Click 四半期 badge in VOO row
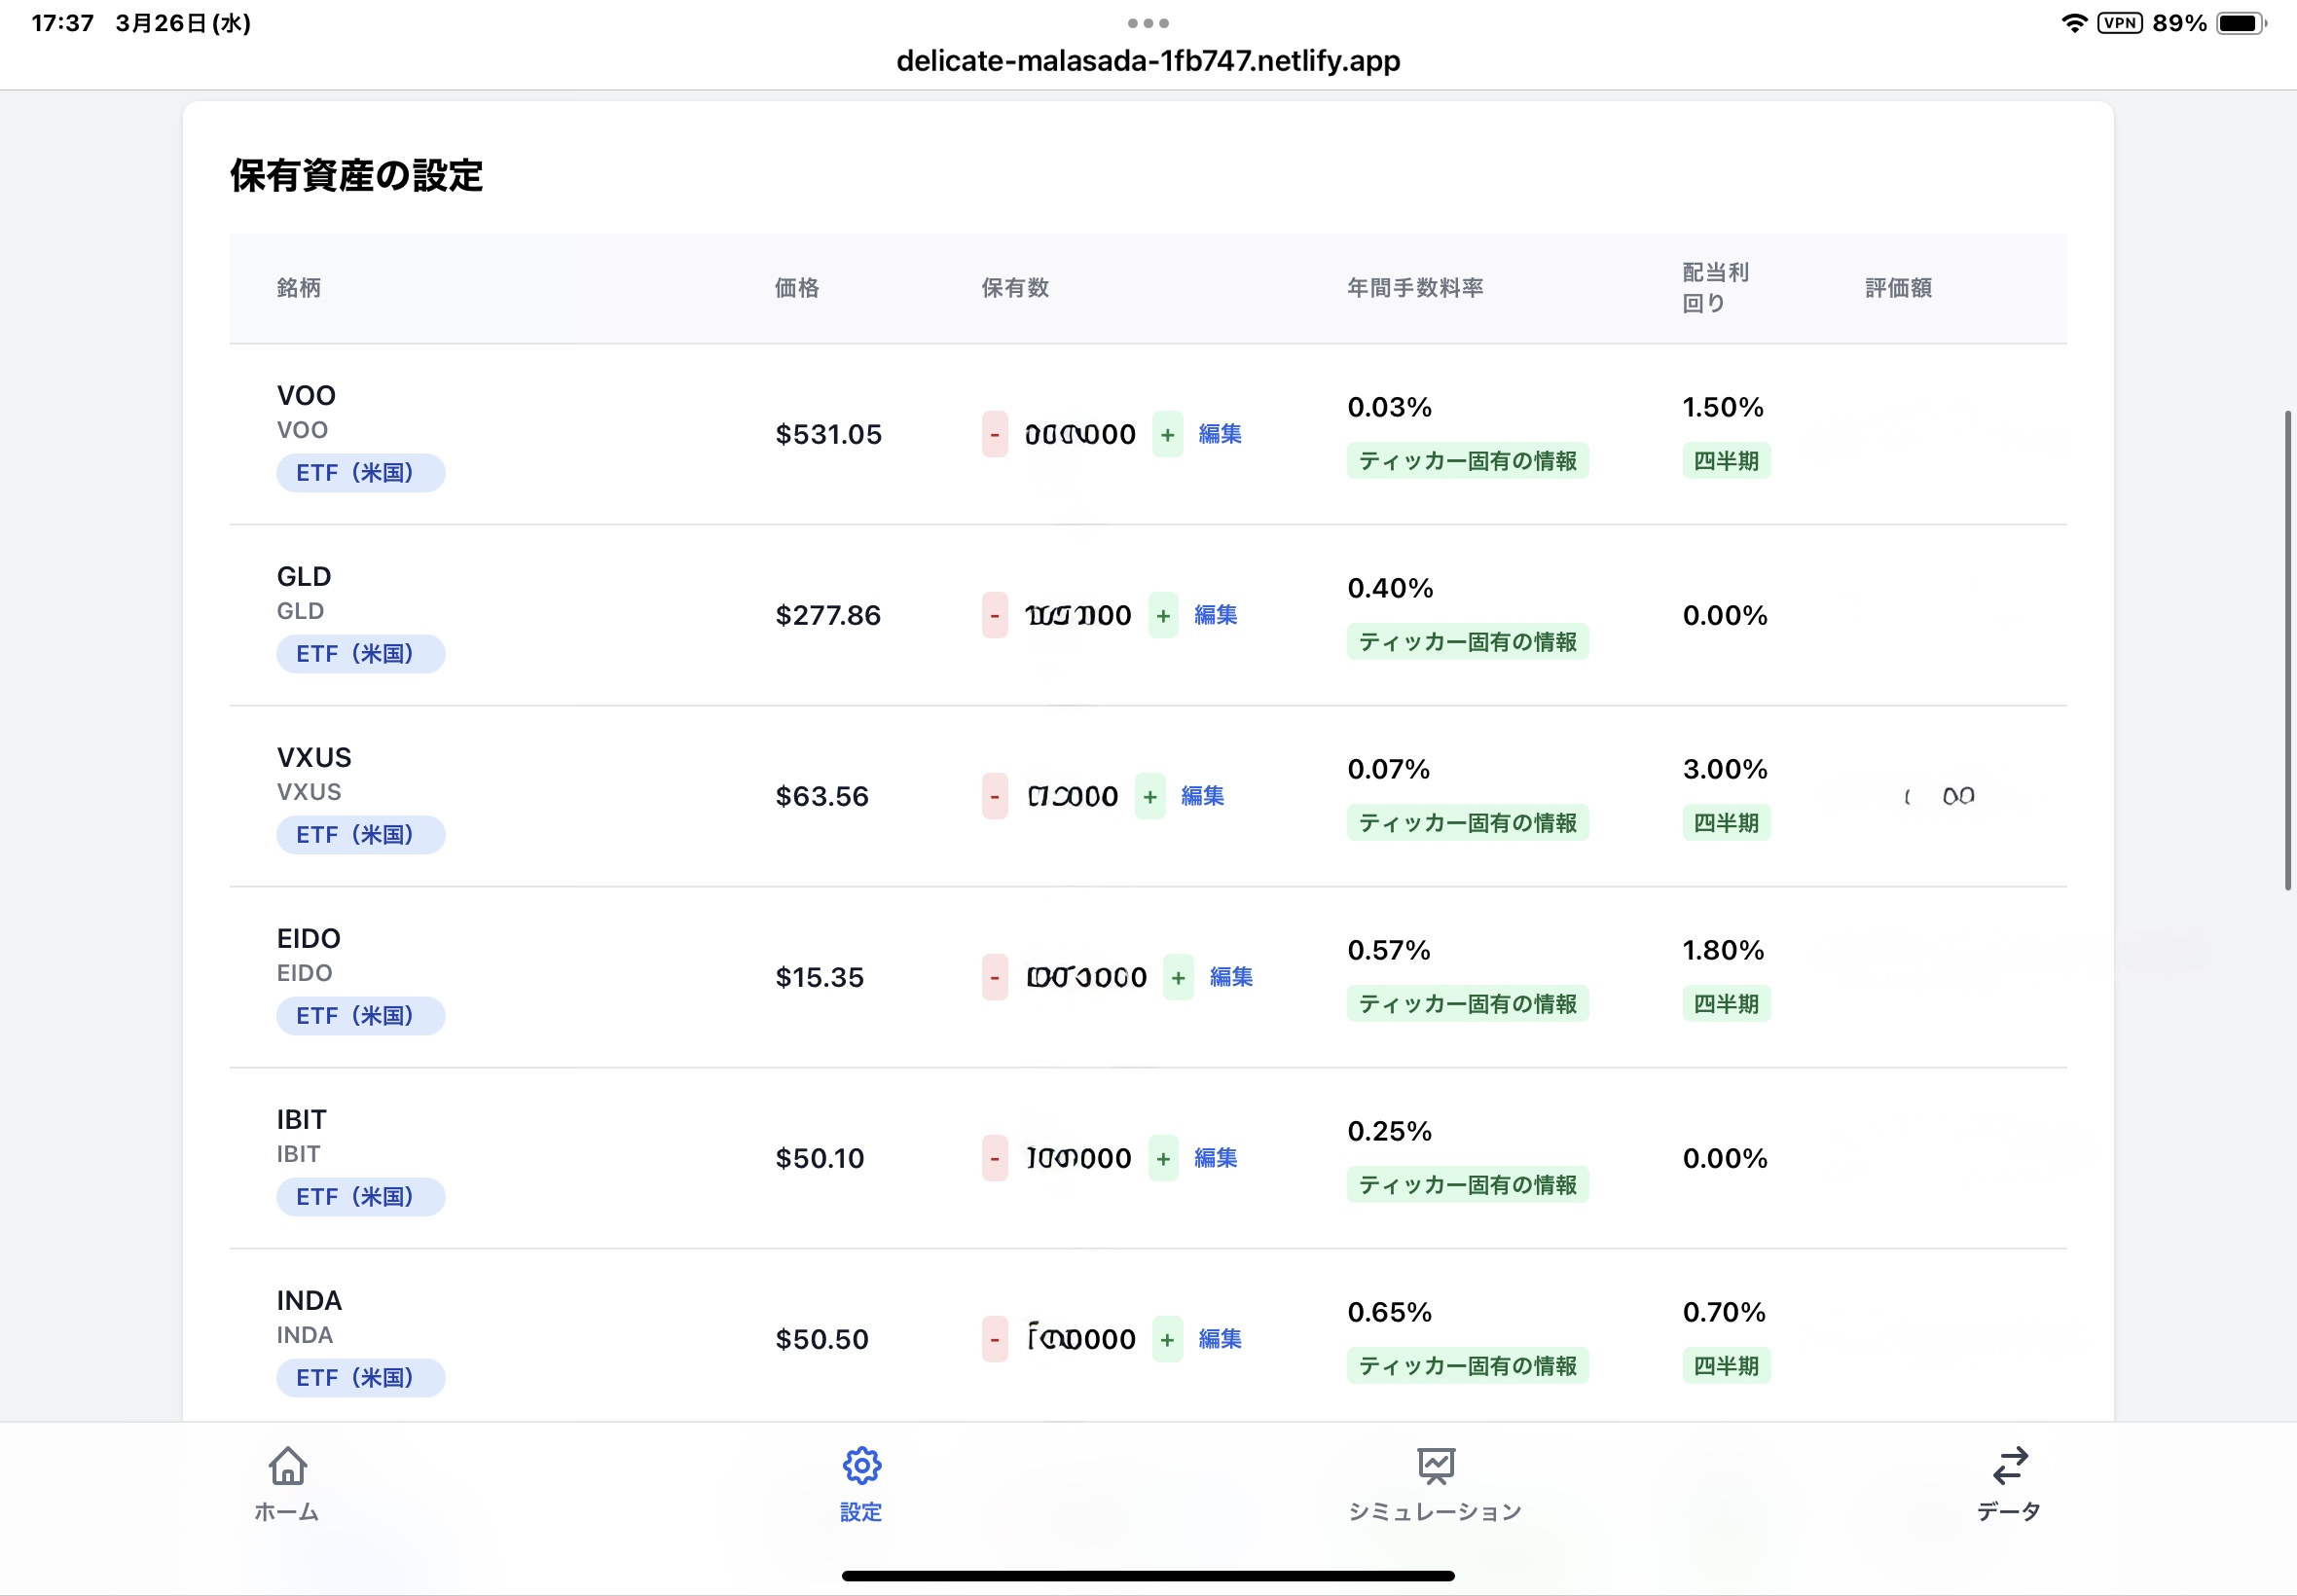Image resolution: width=2297 pixels, height=1596 pixels. coord(1726,461)
